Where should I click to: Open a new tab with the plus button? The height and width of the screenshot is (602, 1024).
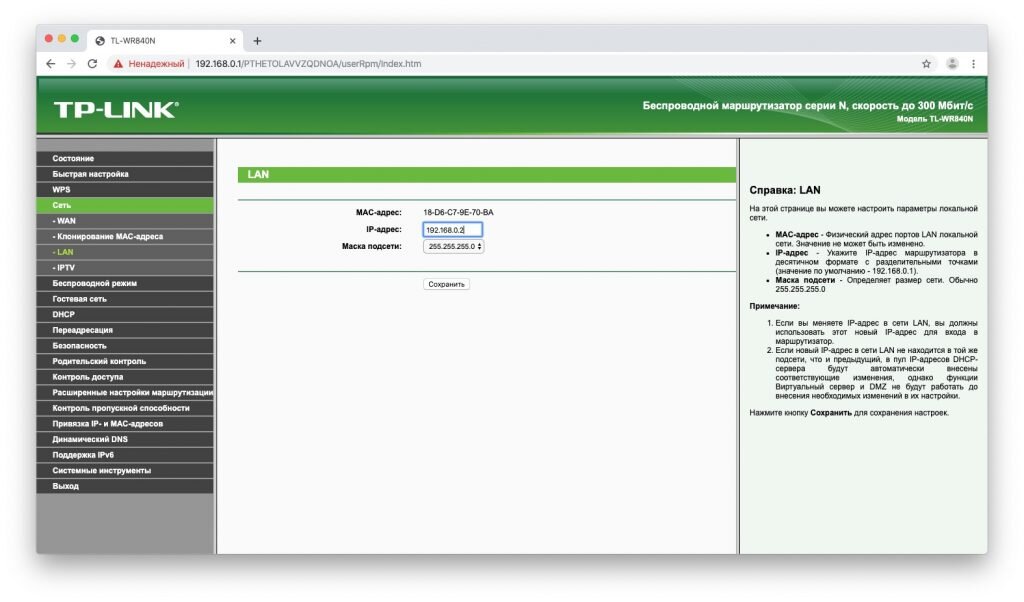[257, 40]
